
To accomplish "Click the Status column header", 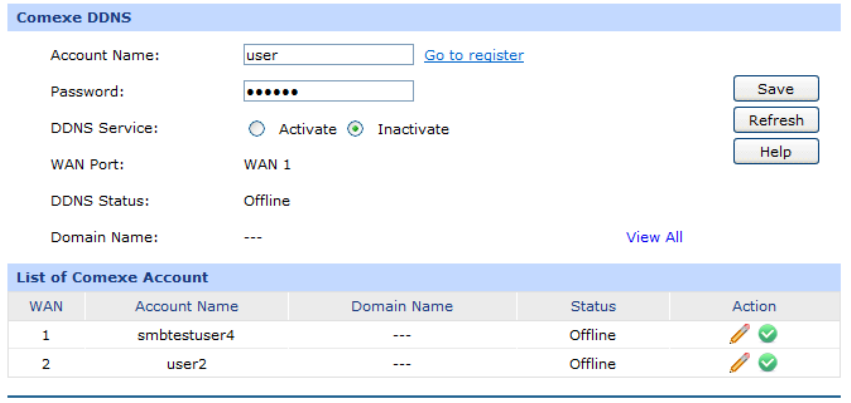I will 593,306.
